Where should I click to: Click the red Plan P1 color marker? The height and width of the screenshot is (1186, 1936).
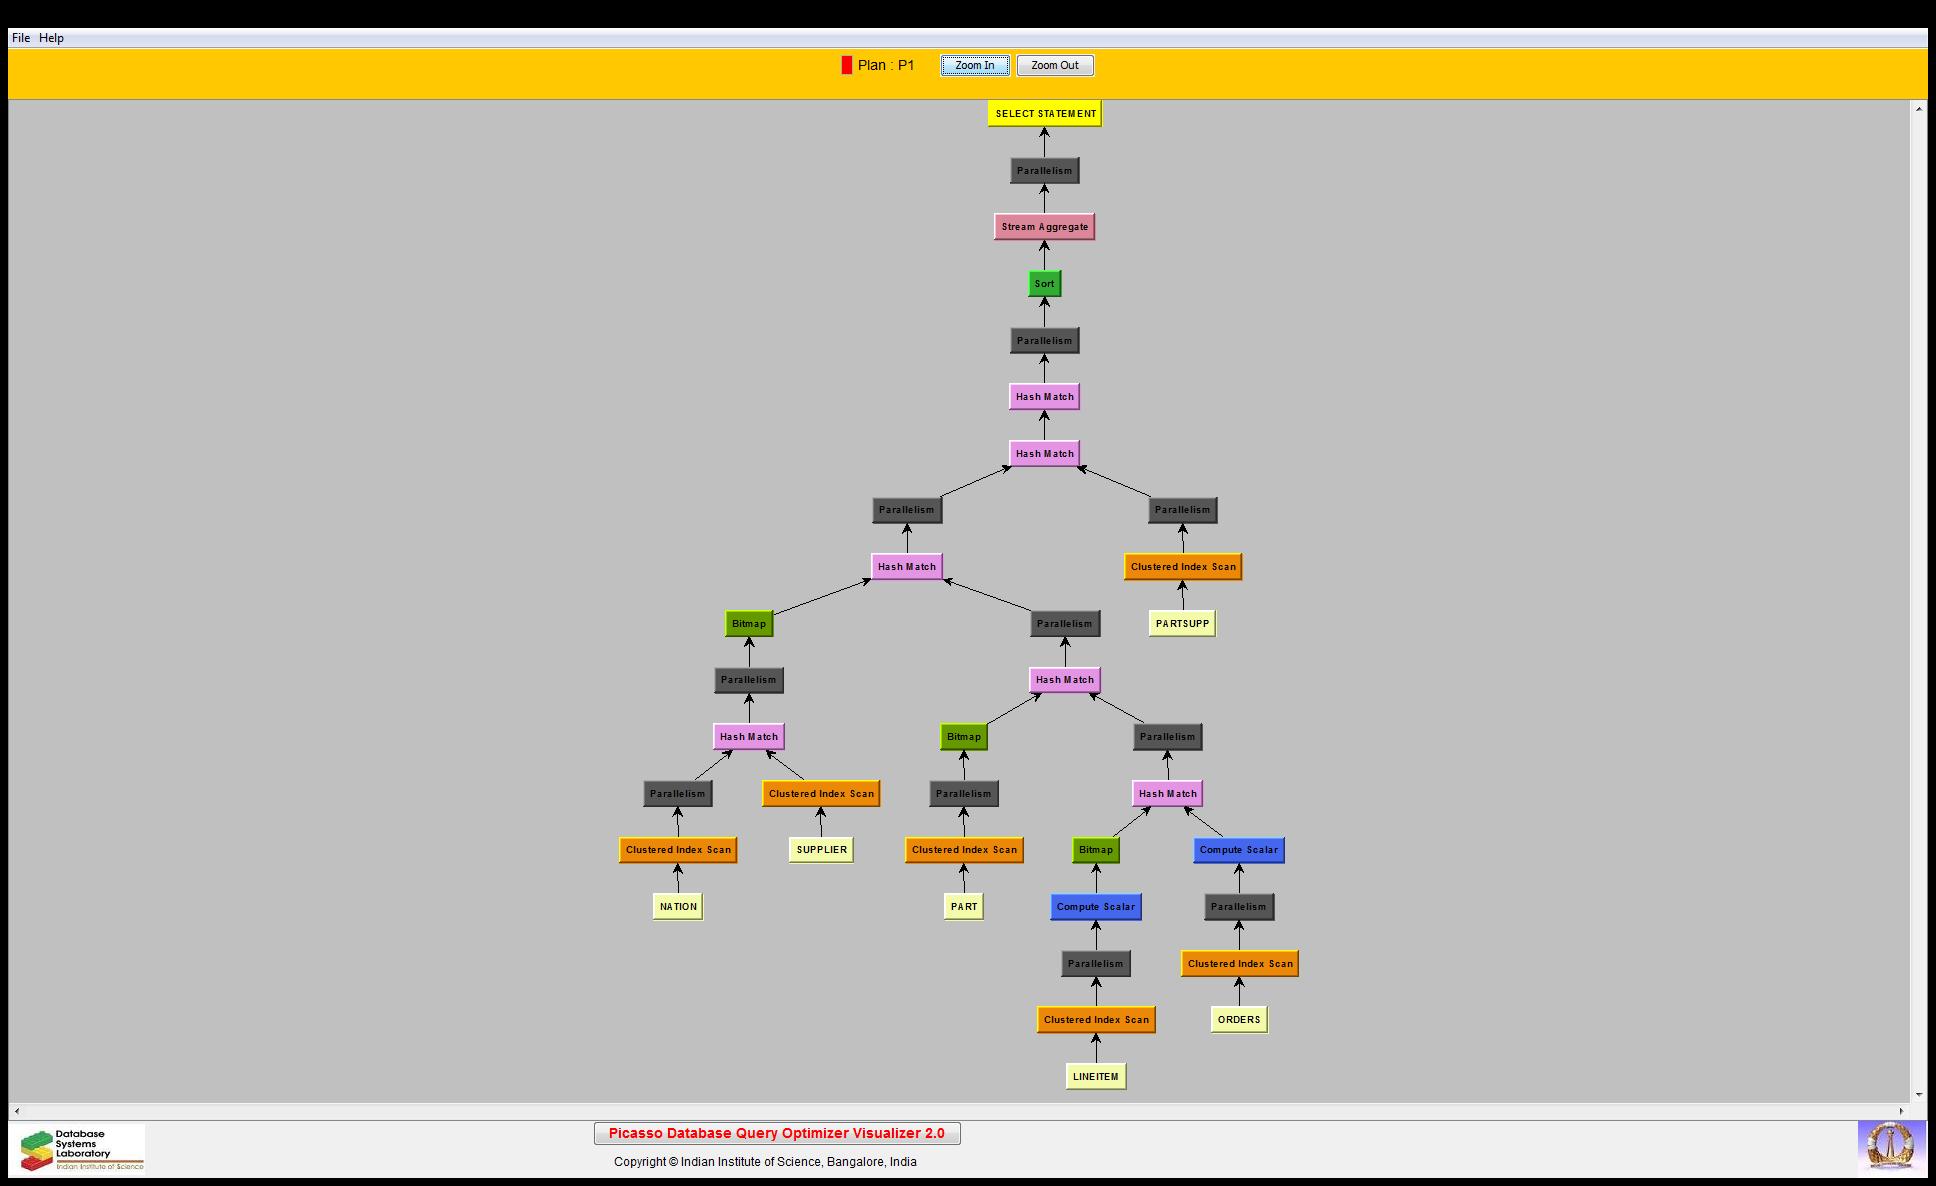pyautogui.click(x=846, y=66)
